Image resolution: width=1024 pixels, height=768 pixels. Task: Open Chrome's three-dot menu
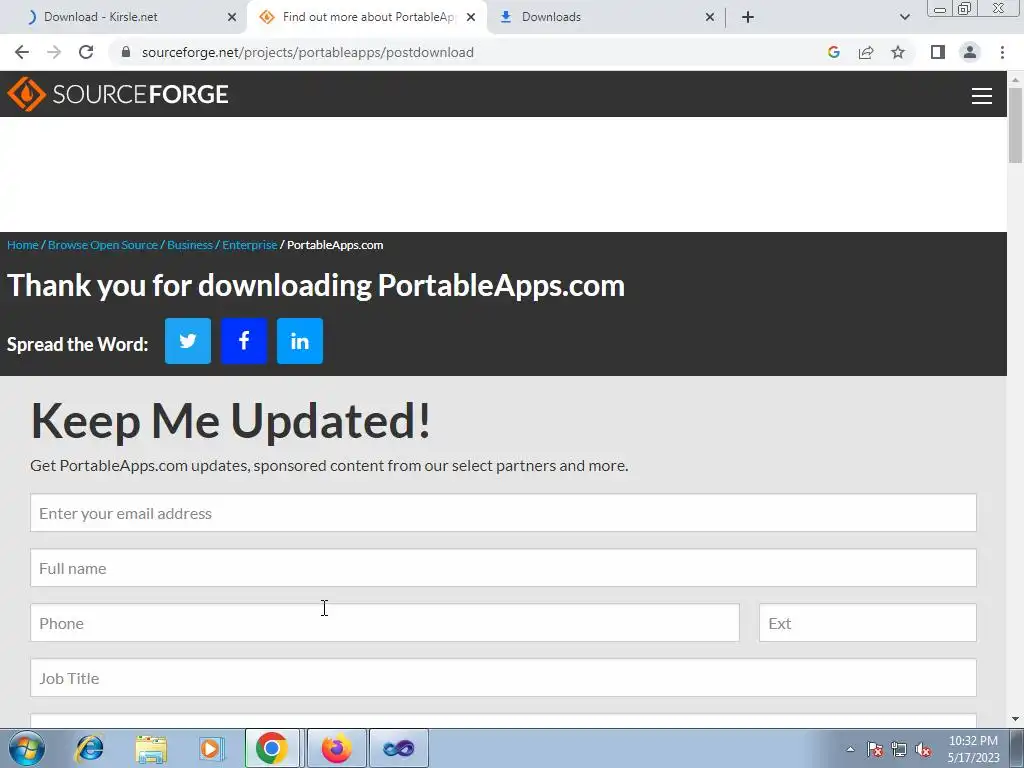pyautogui.click(x=1002, y=52)
